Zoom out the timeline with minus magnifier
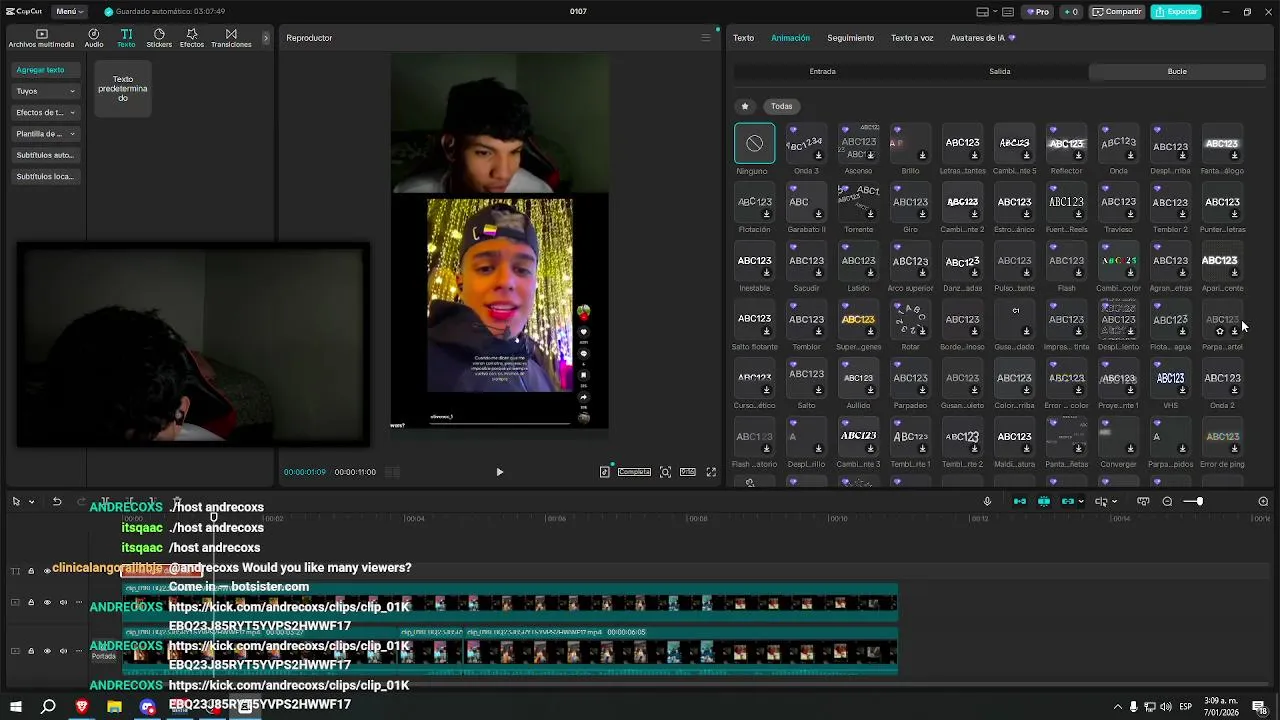Image resolution: width=1280 pixels, height=720 pixels. click(1167, 501)
